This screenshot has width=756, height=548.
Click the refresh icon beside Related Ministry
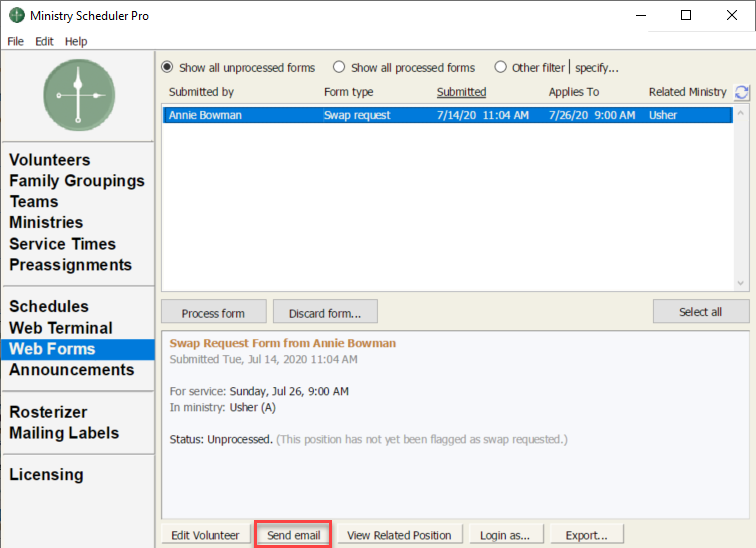pyautogui.click(x=741, y=92)
